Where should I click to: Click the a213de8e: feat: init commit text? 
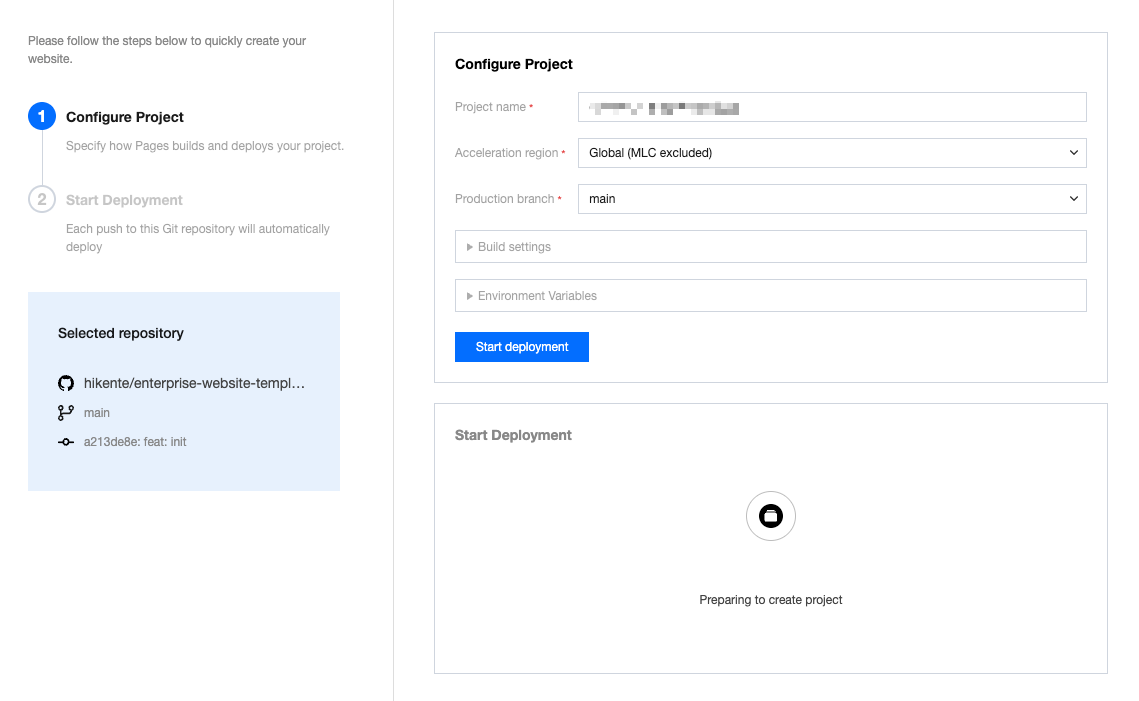(x=135, y=442)
